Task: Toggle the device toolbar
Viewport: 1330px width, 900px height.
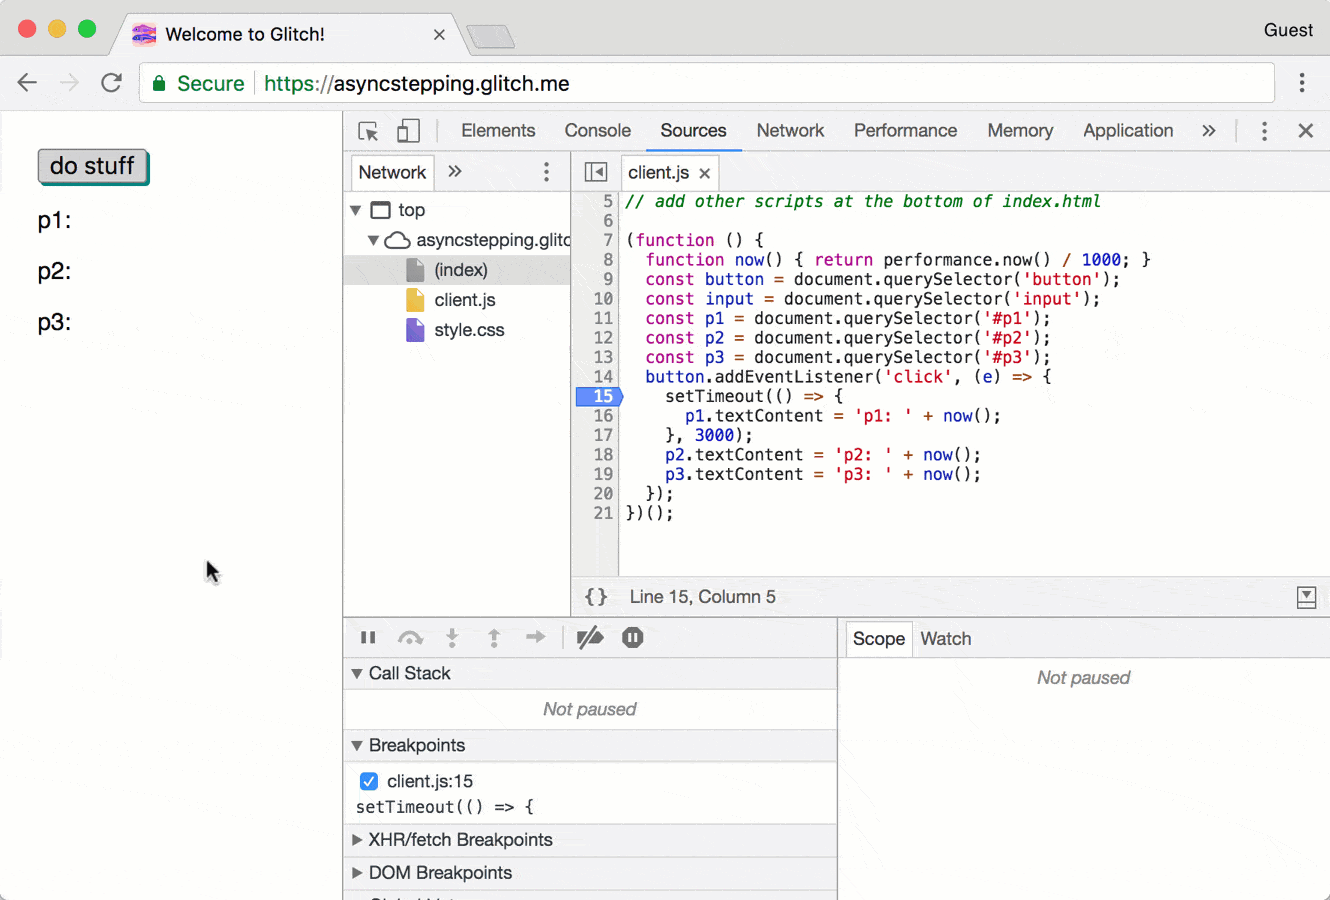Action: (x=406, y=131)
